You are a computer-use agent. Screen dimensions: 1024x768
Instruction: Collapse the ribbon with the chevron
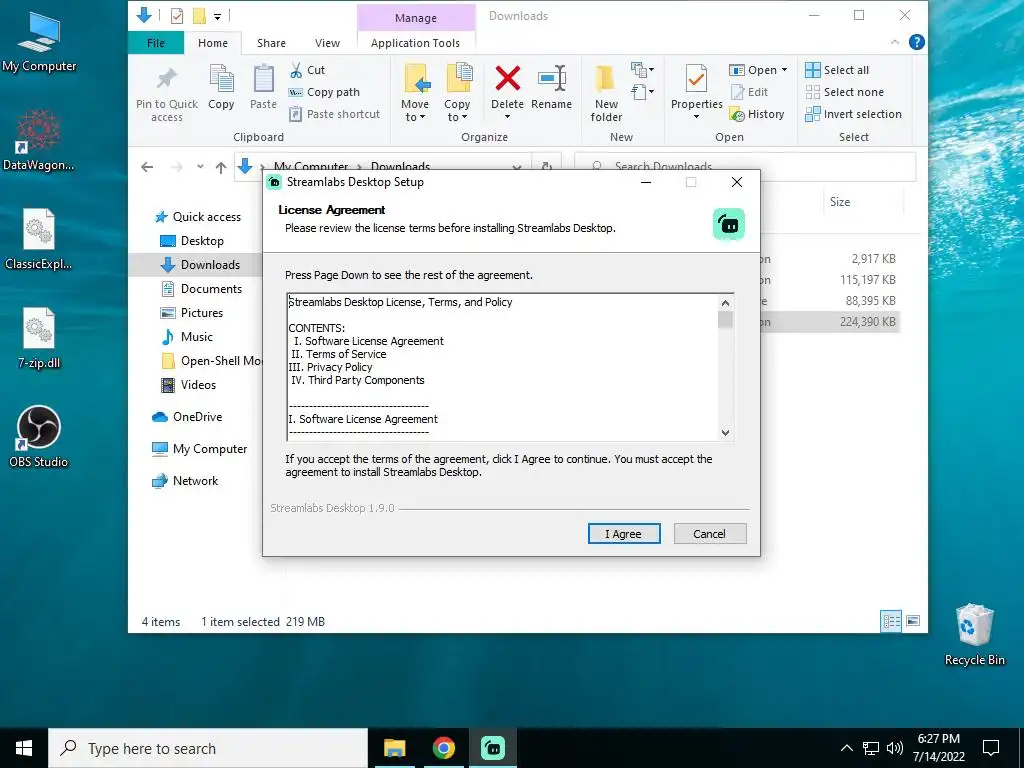click(x=895, y=42)
